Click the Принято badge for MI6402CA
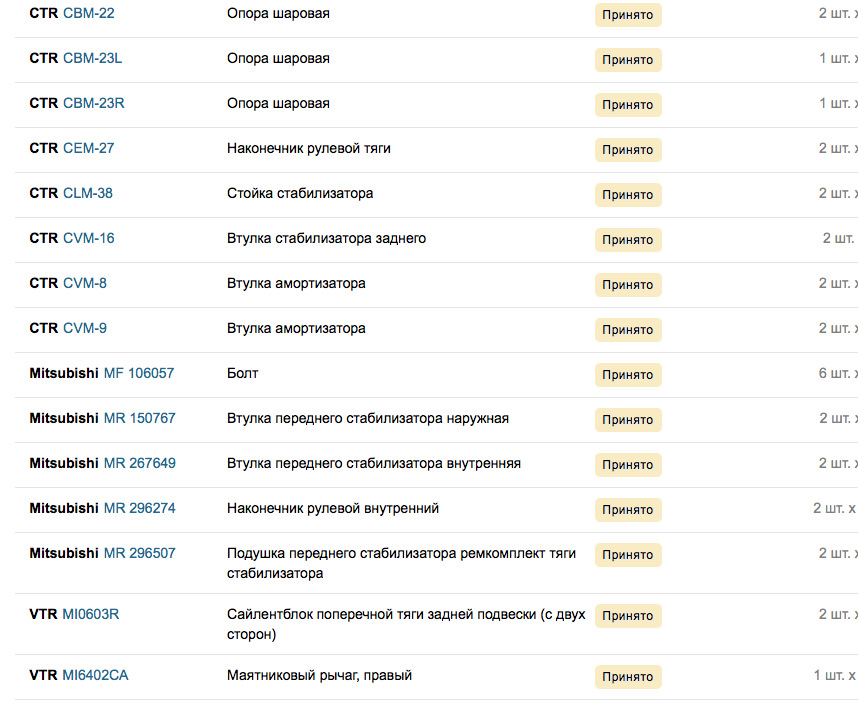 click(x=628, y=677)
